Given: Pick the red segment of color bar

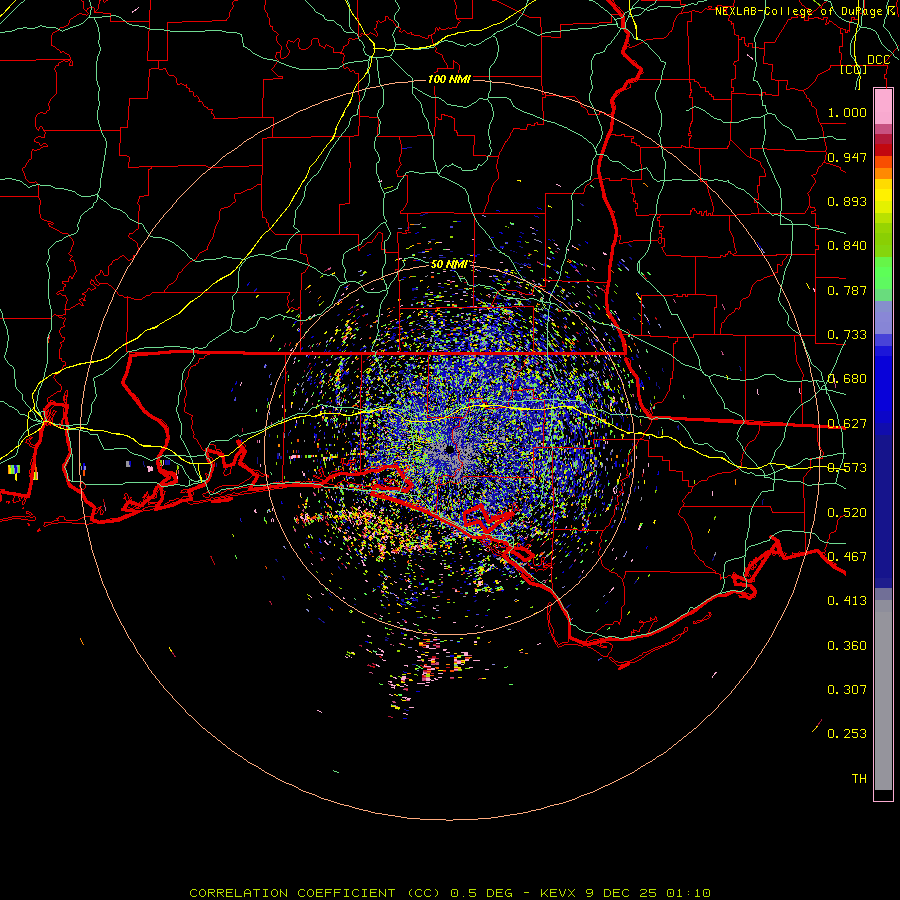Looking at the screenshot, I should (x=883, y=150).
